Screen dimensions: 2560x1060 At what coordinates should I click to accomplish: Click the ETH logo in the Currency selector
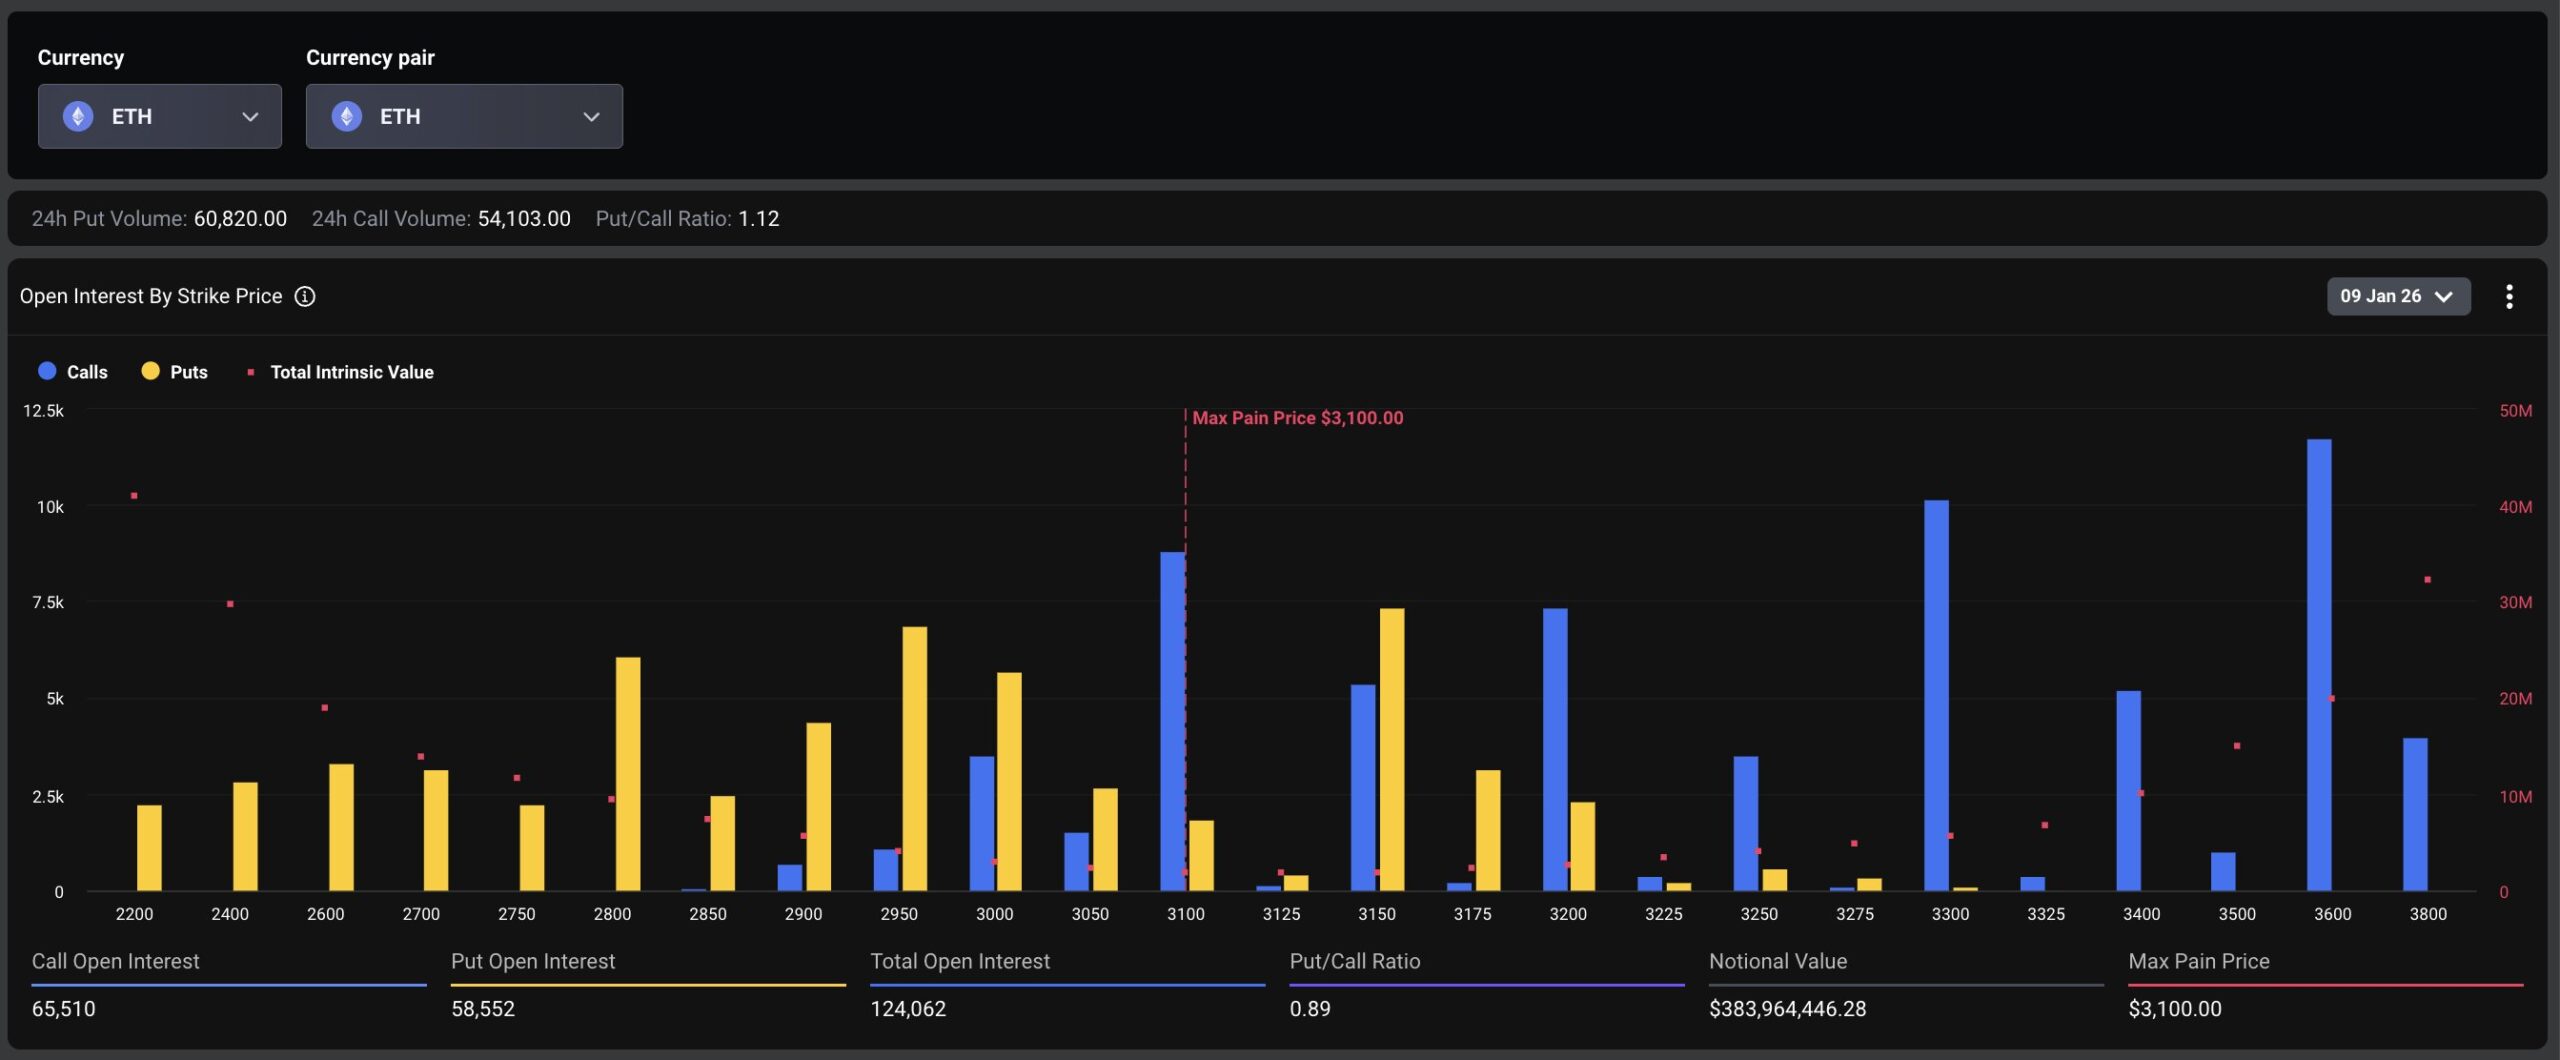pyautogui.click(x=76, y=116)
